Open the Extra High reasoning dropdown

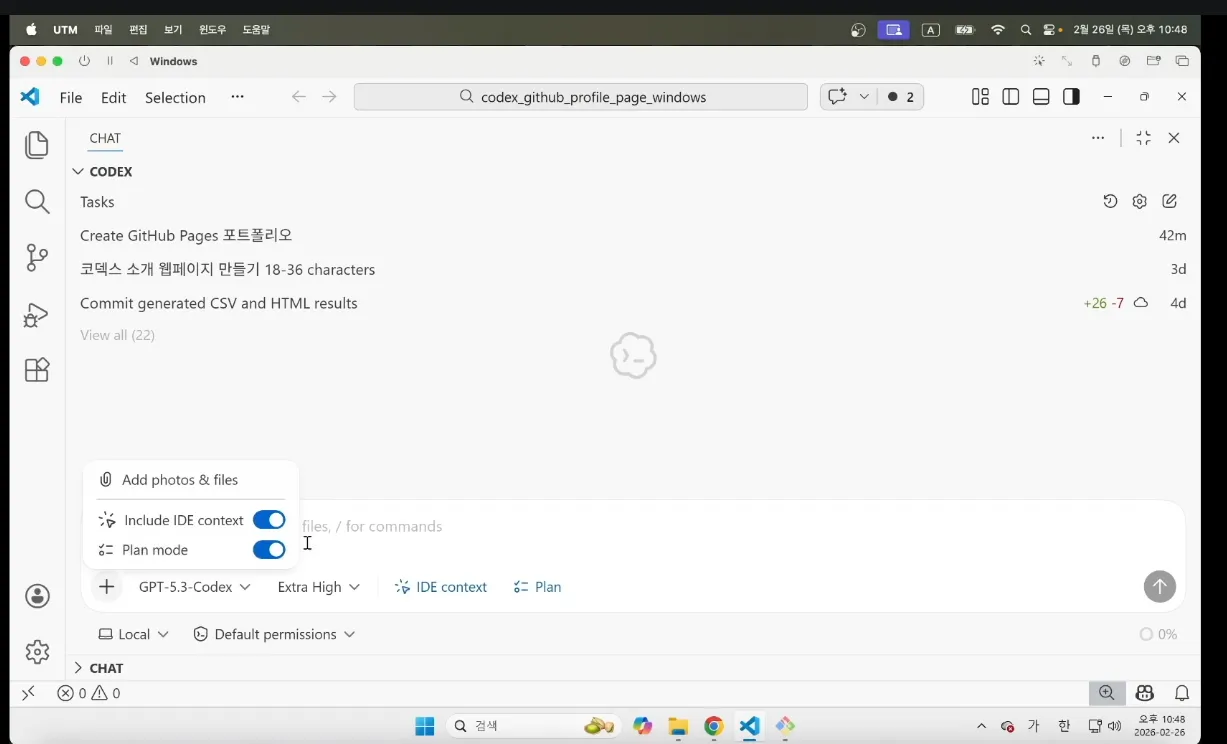[x=318, y=587]
